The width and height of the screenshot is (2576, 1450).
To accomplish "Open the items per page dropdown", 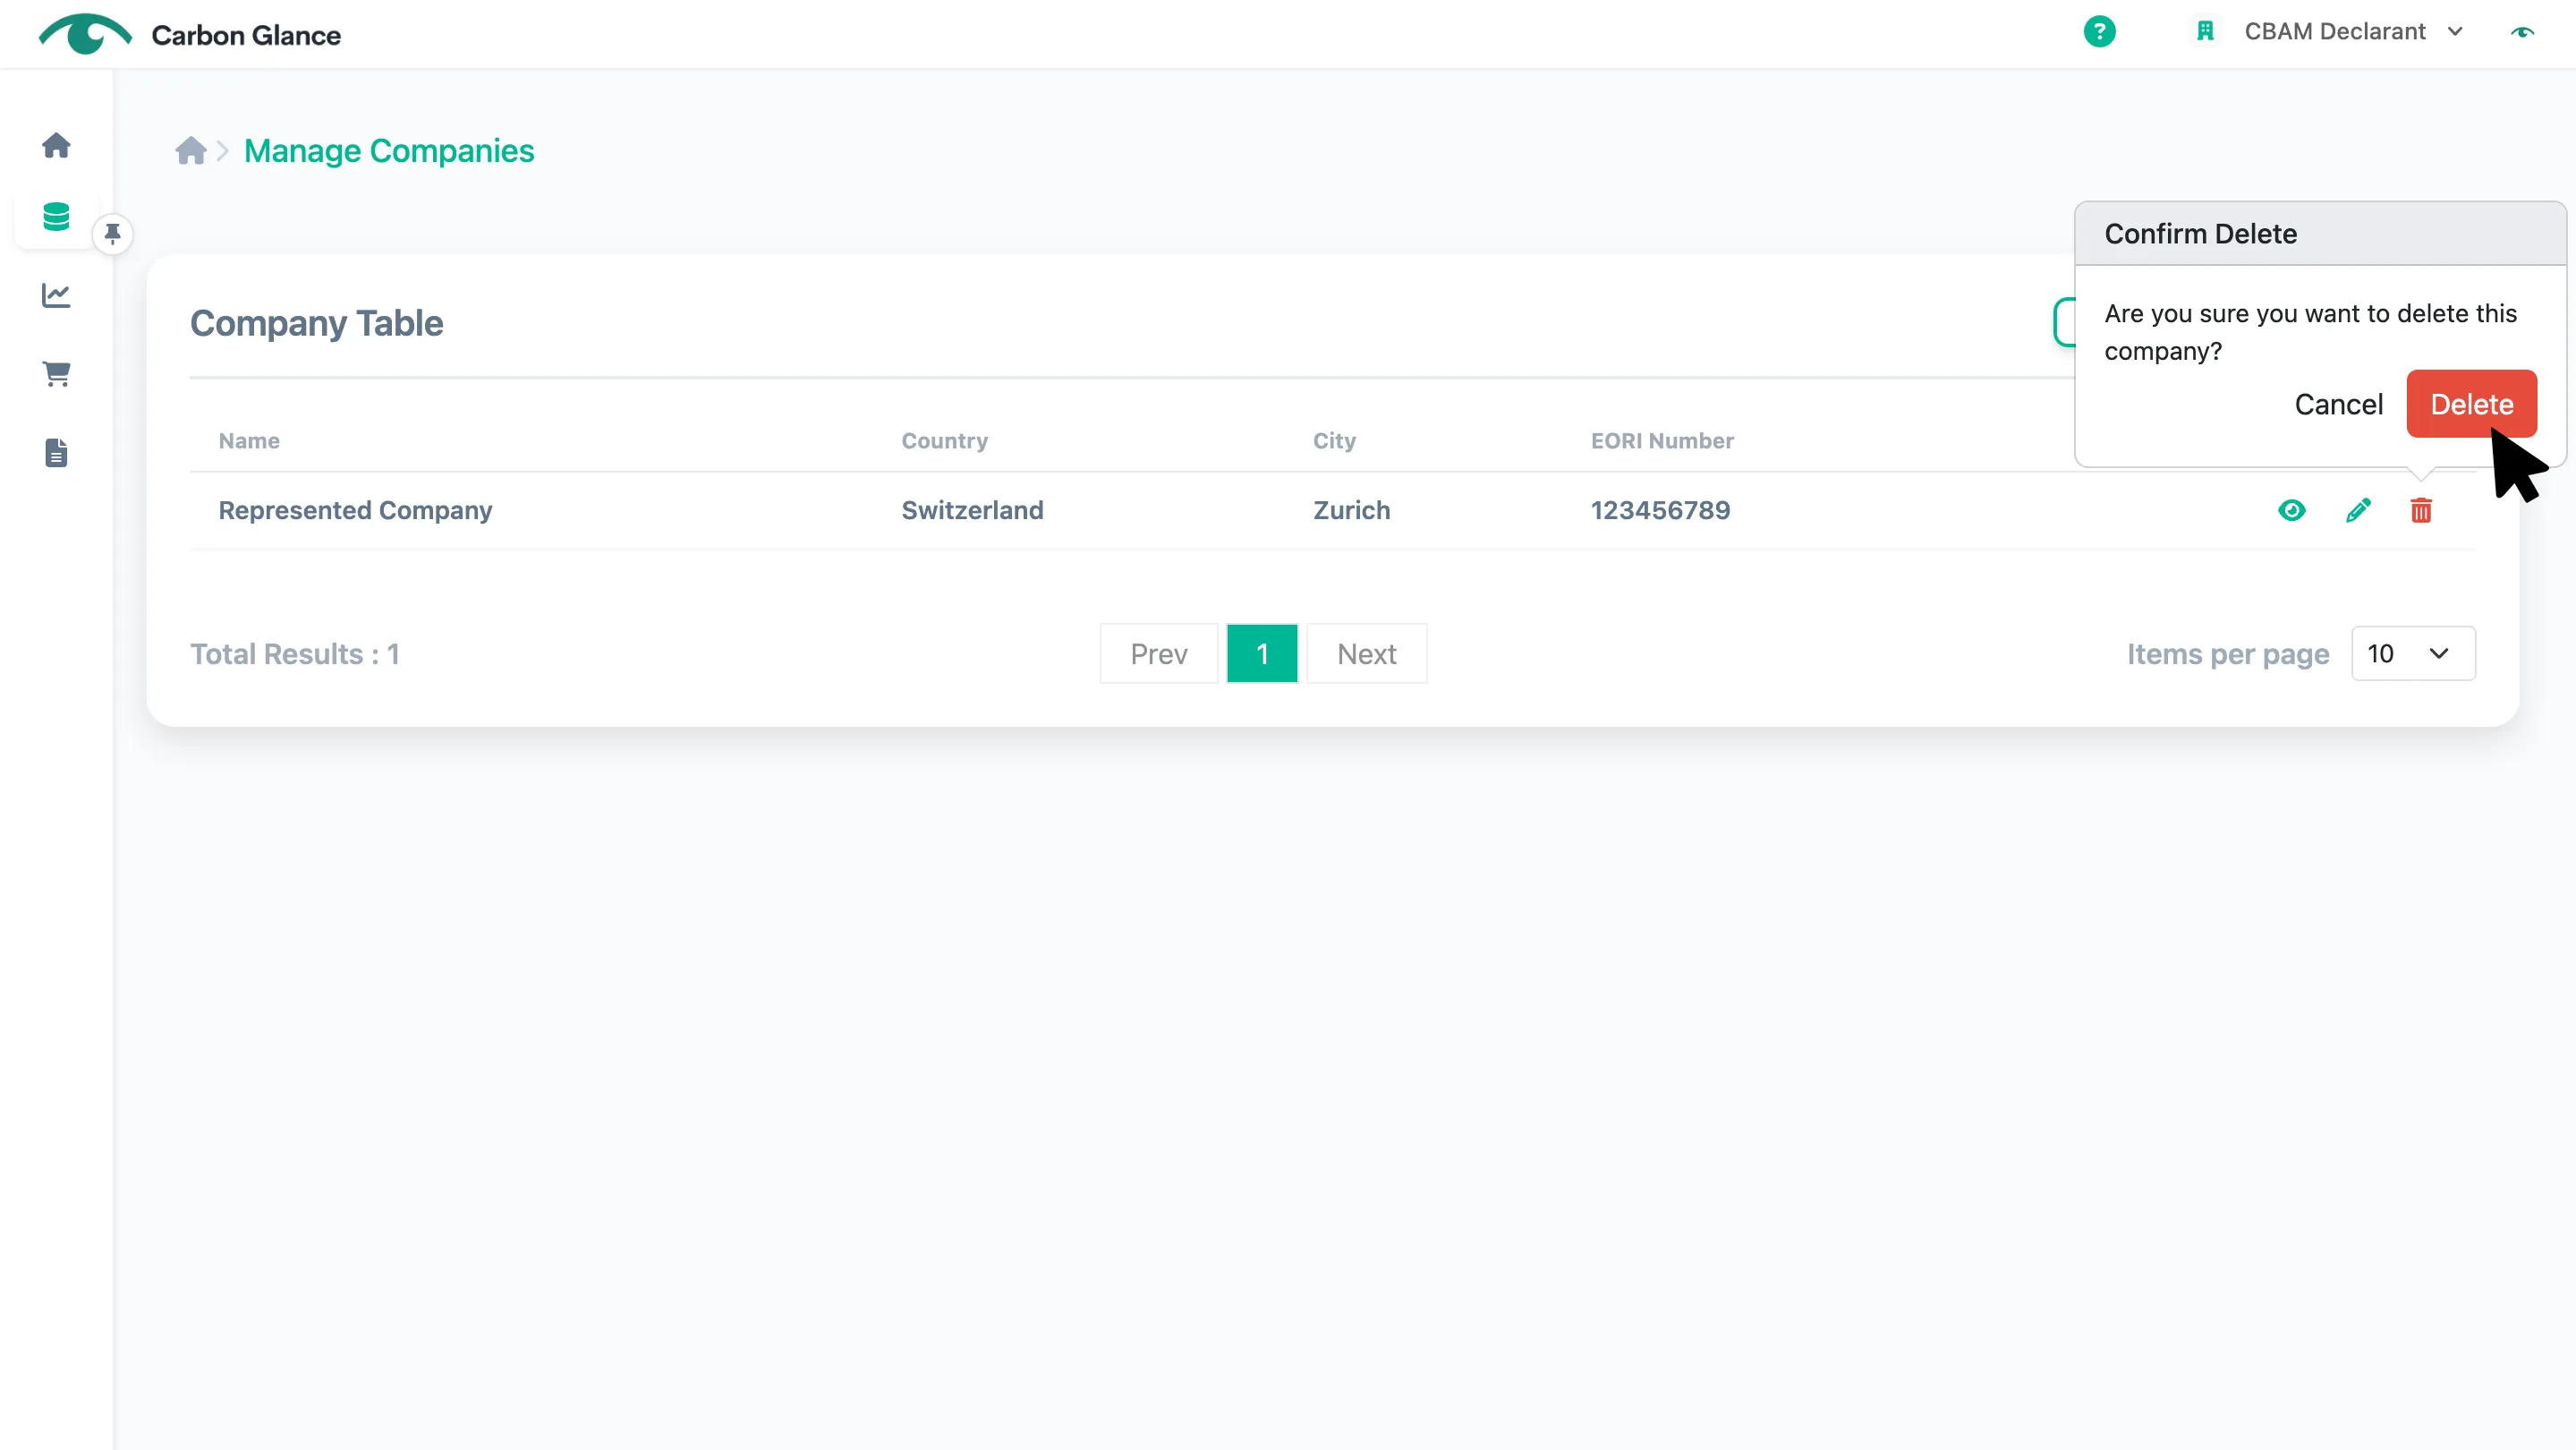I will 2412,654.
